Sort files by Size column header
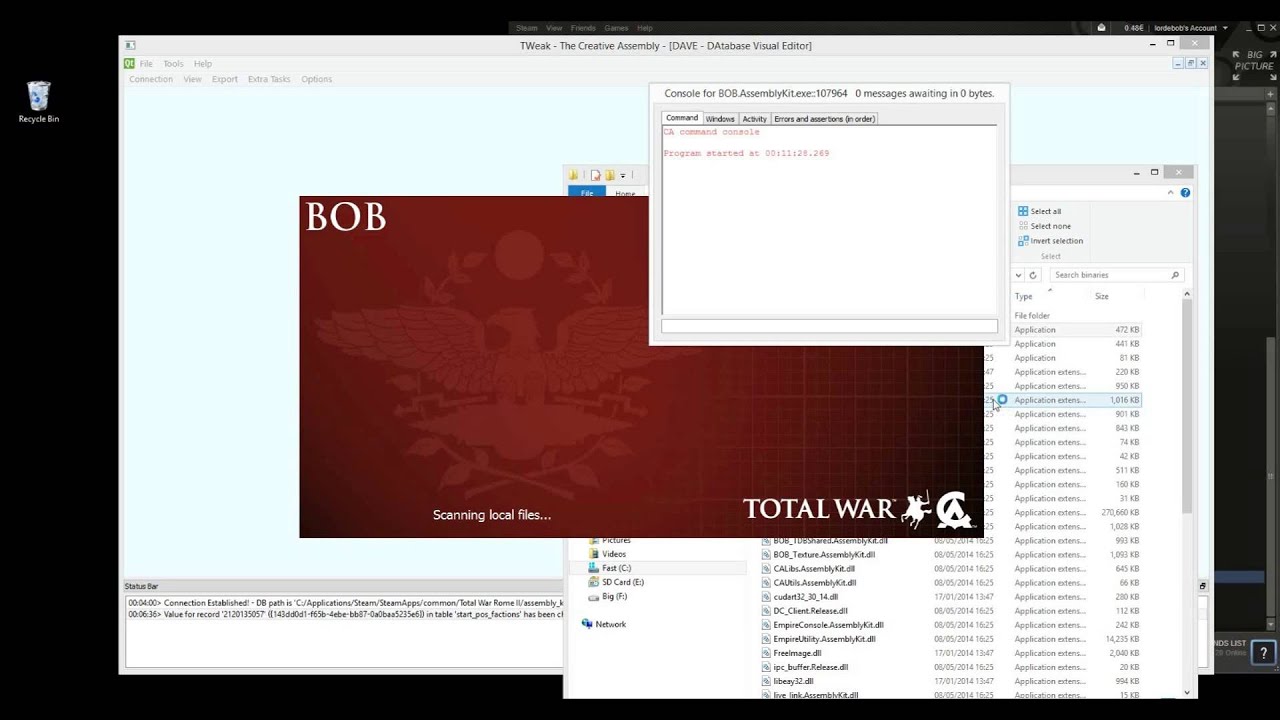The width and height of the screenshot is (1280, 720). click(1102, 296)
